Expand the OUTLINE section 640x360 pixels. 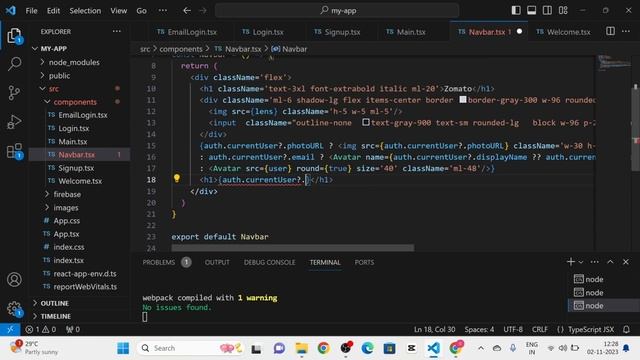pos(54,303)
